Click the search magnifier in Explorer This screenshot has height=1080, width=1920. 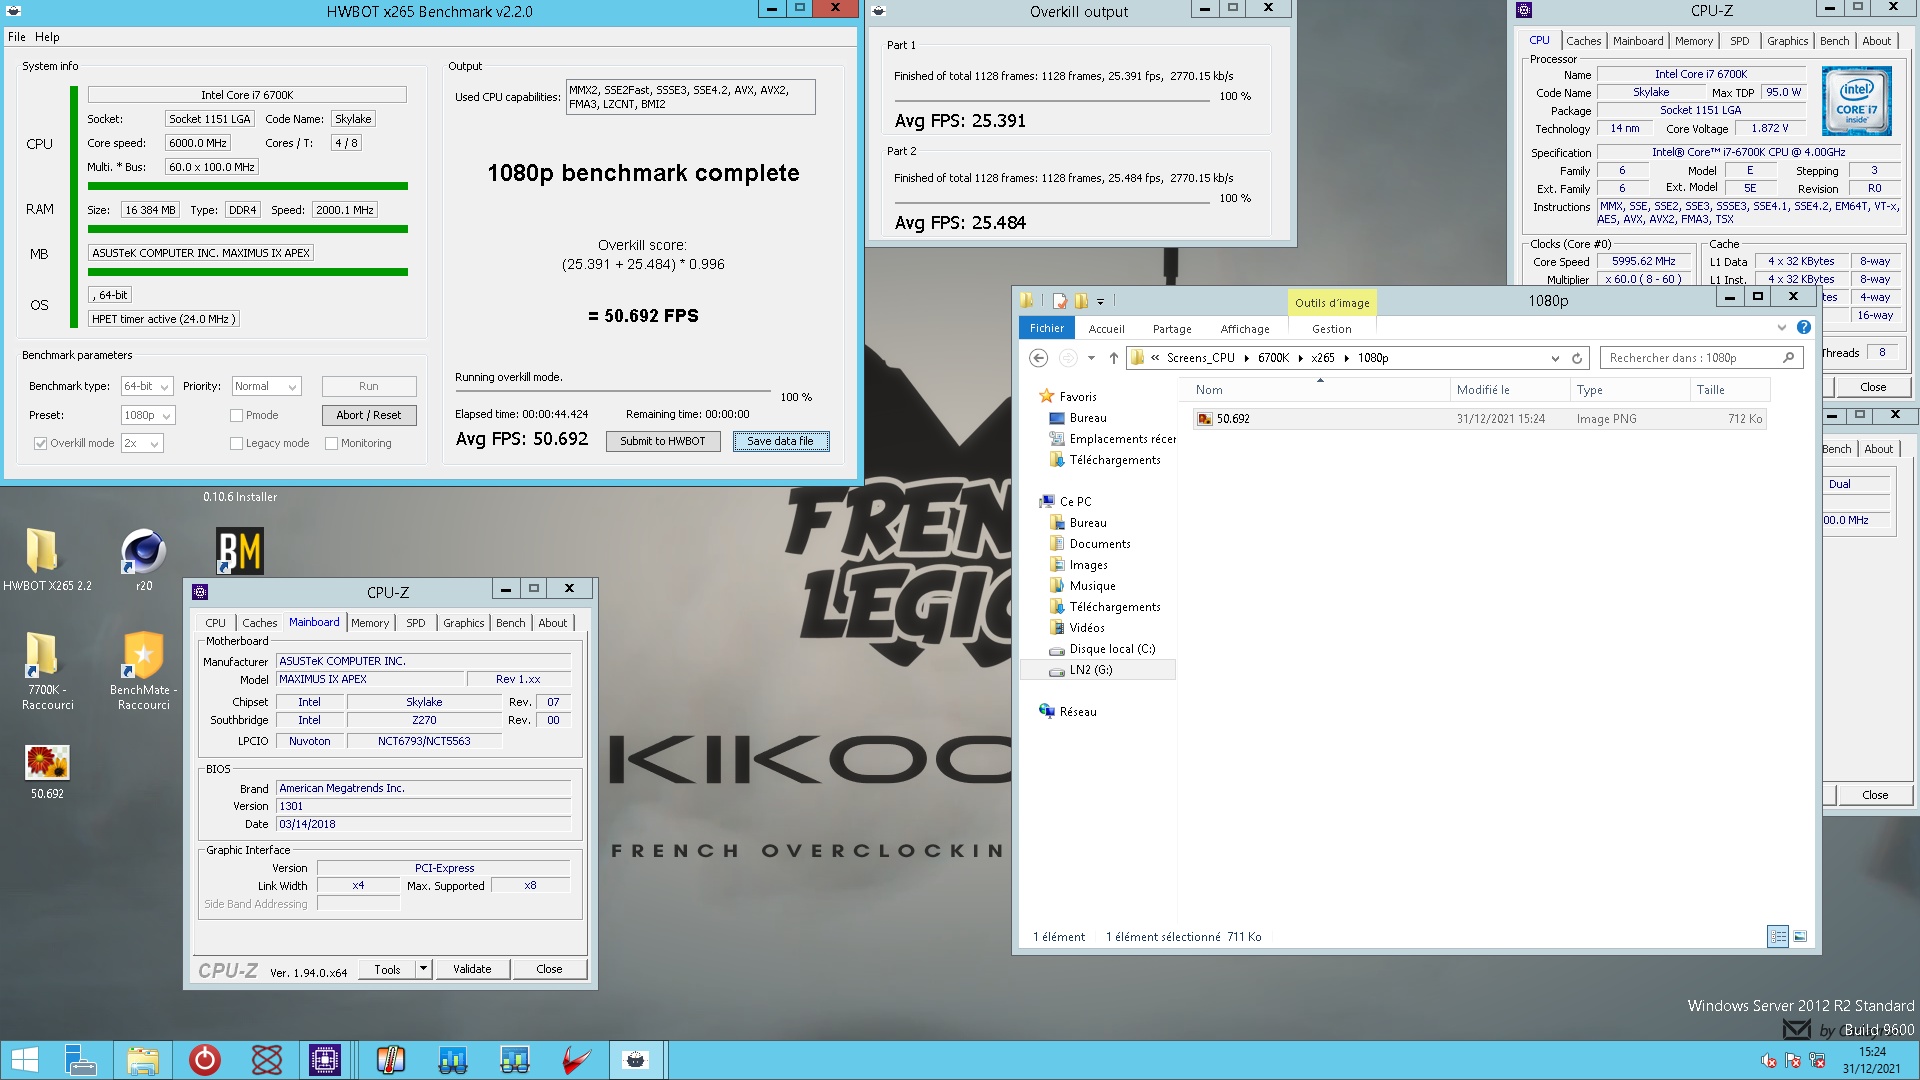click(1789, 358)
